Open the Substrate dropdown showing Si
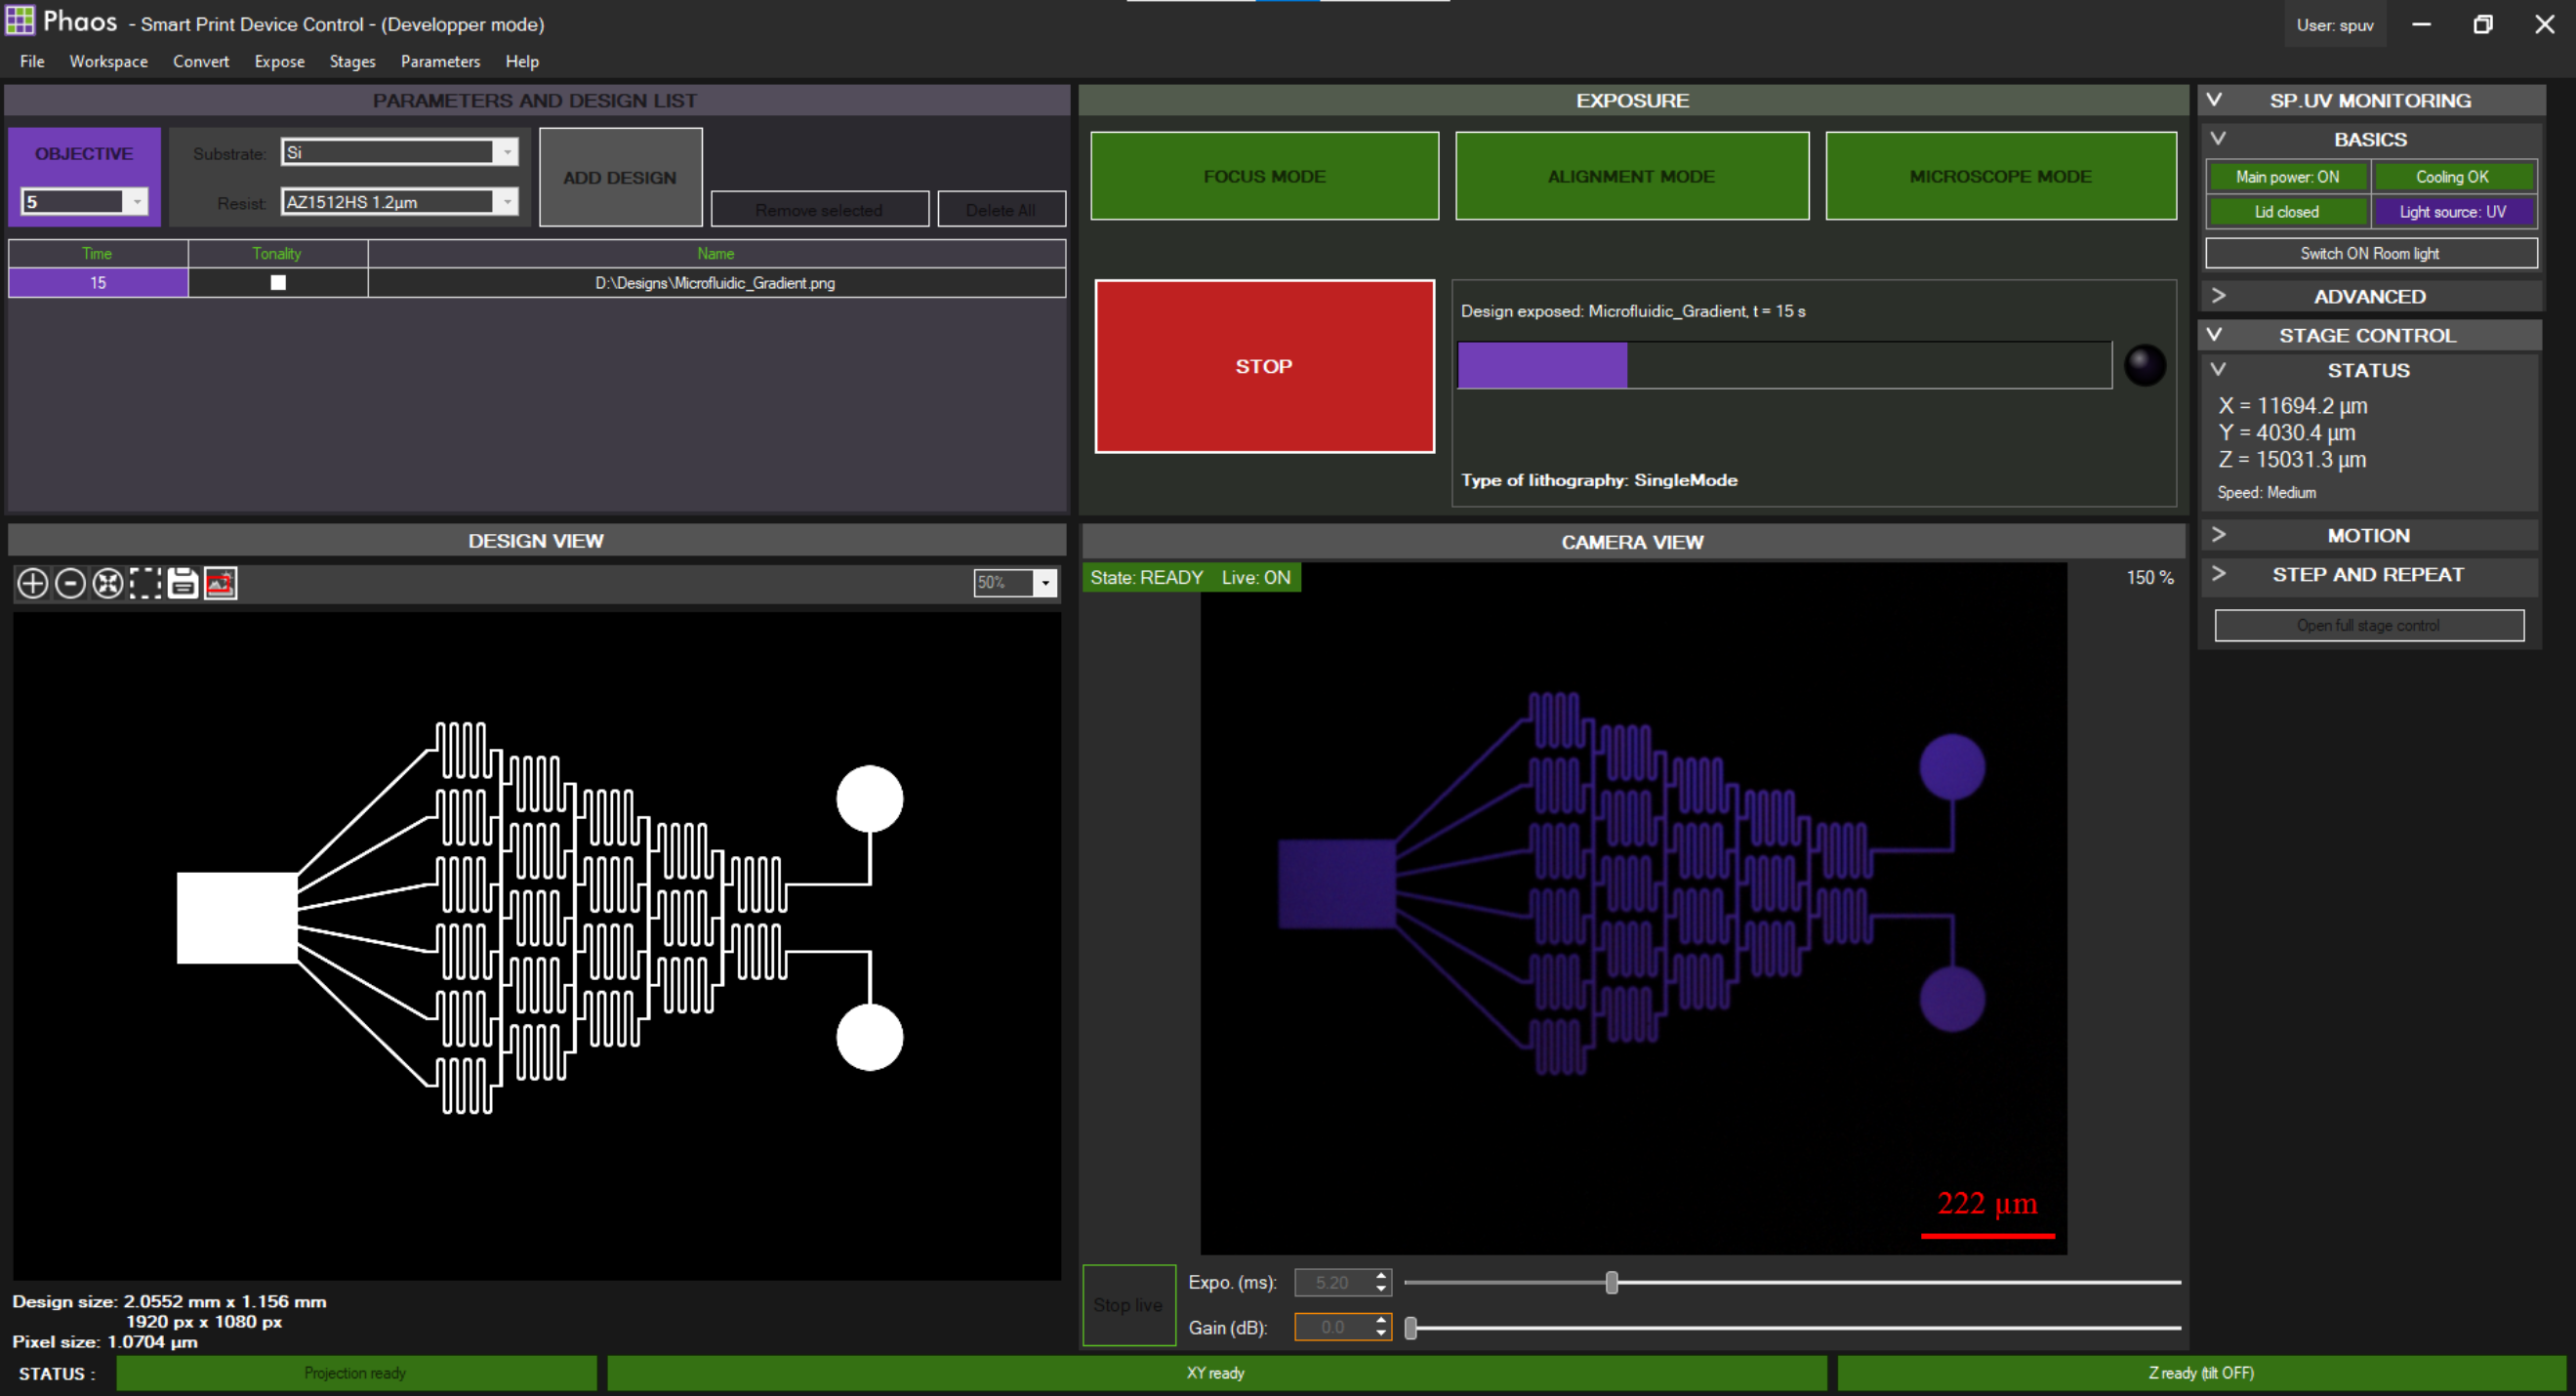2576x1396 pixels. click(507, 152)
